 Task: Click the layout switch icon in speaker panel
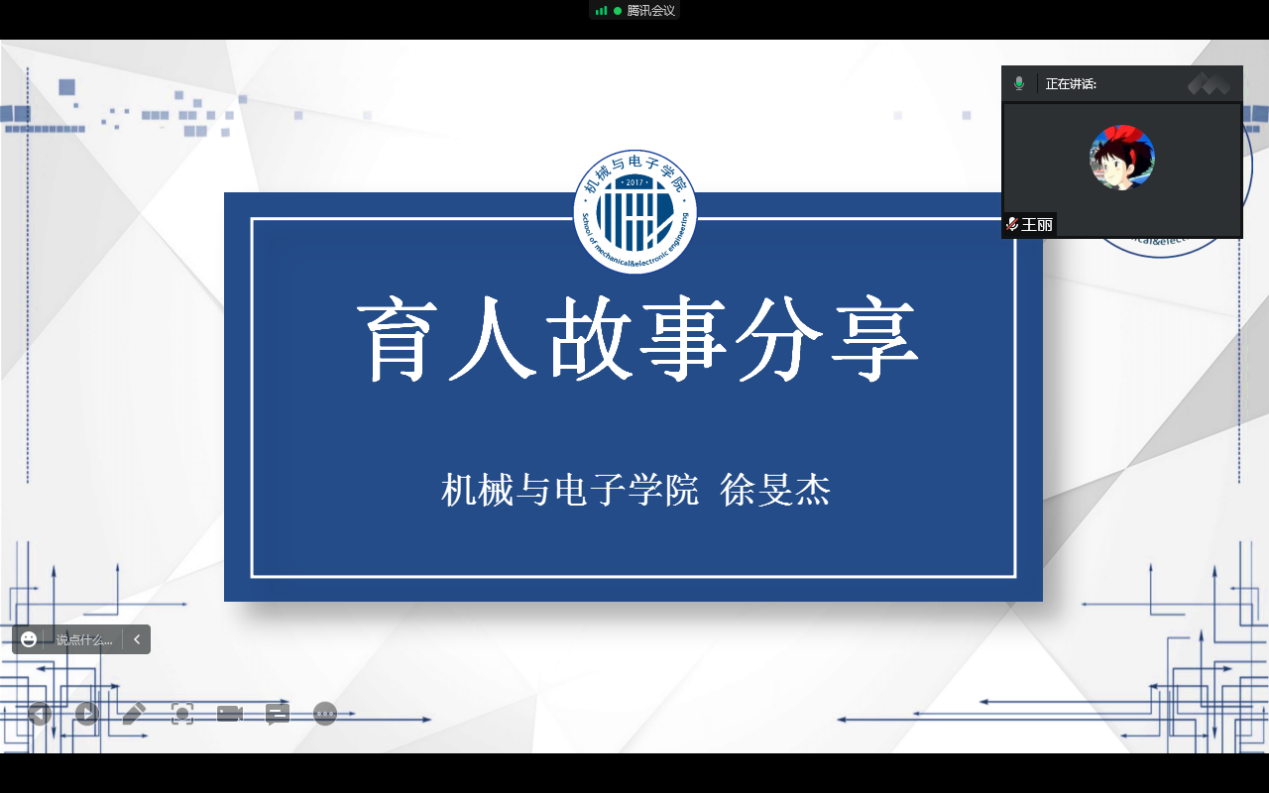(x=1208, y=84)
